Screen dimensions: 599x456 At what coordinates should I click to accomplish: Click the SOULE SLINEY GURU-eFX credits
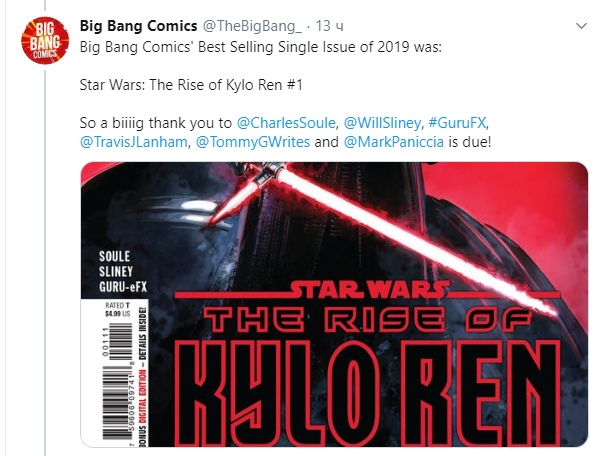(123, 272)
